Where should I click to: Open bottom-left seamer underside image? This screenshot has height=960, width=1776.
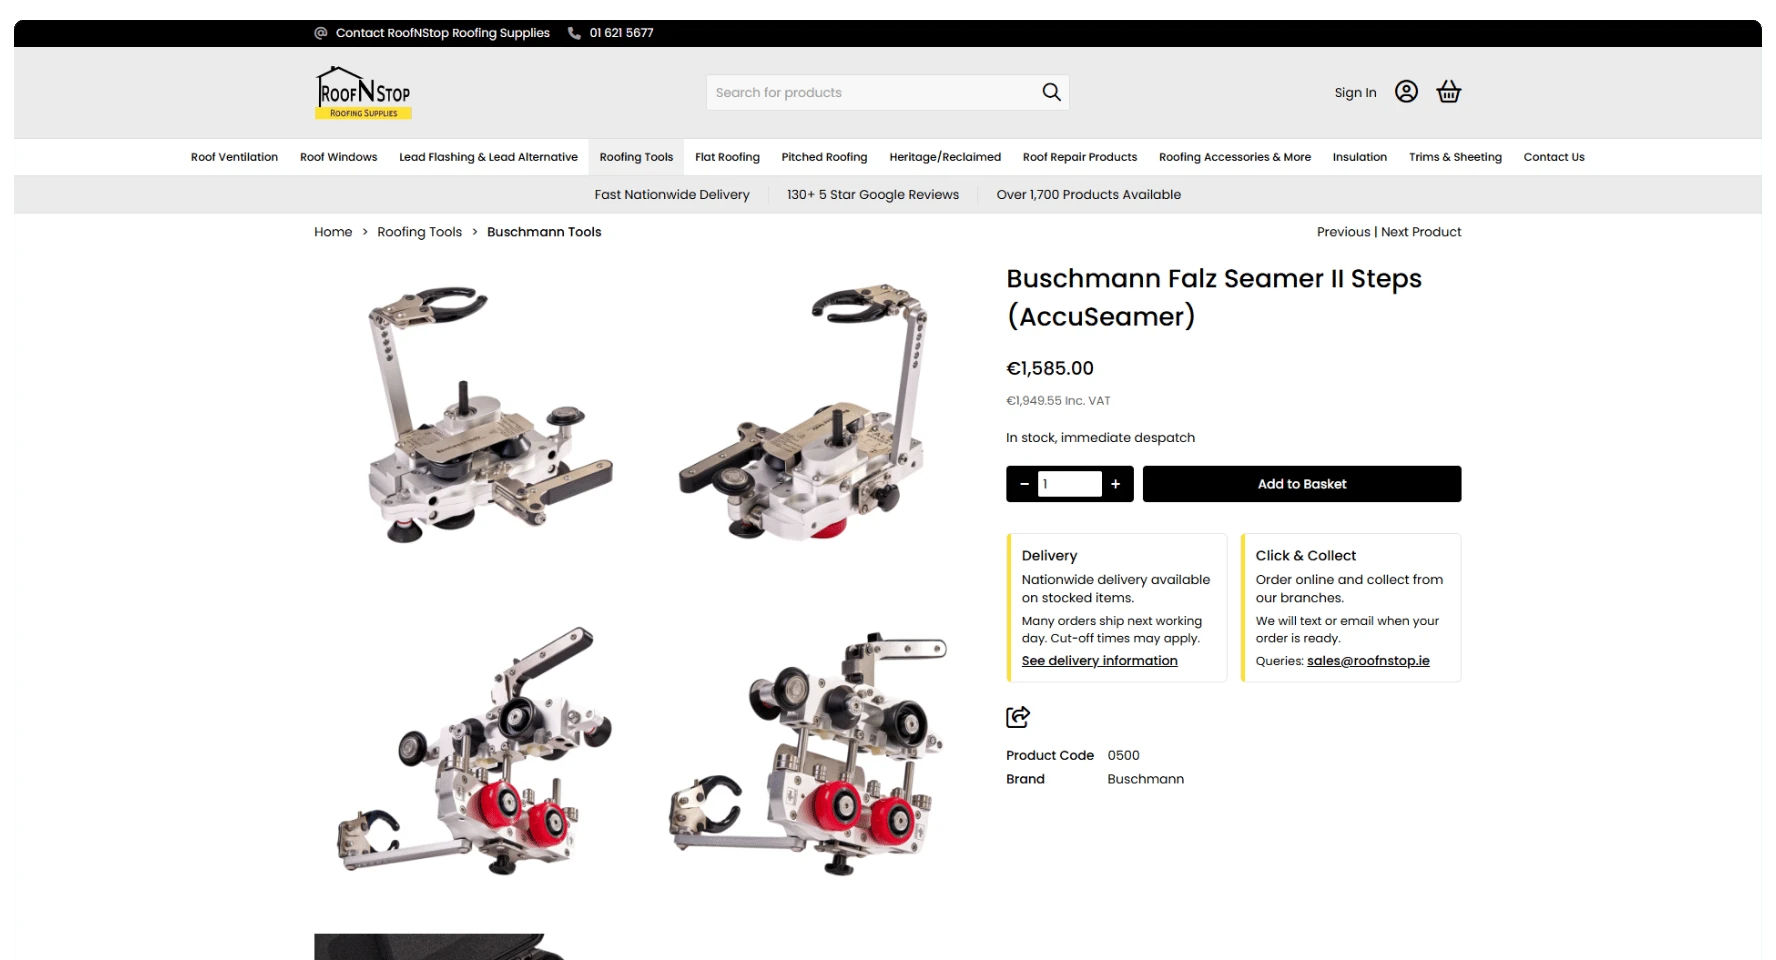click(477, 750)
